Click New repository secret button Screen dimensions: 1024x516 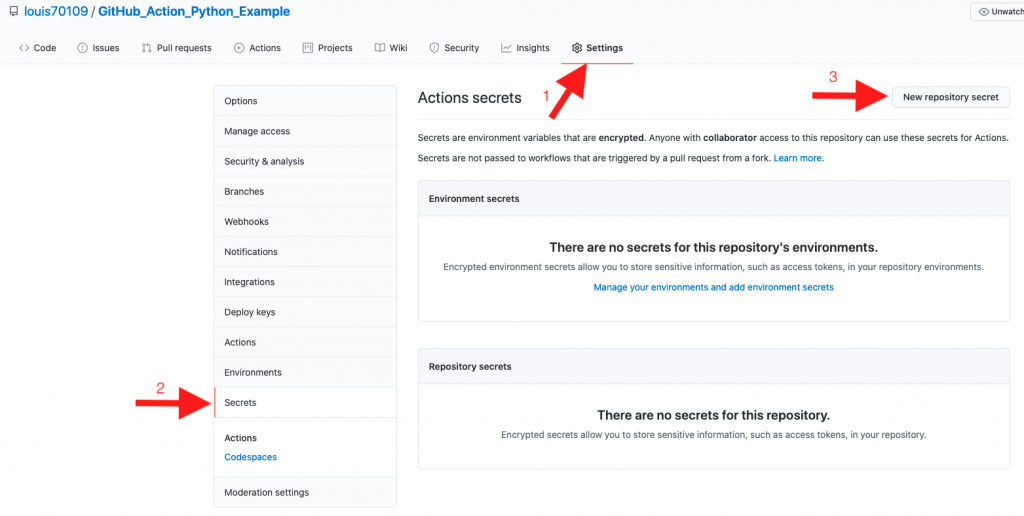click(951, 97)
